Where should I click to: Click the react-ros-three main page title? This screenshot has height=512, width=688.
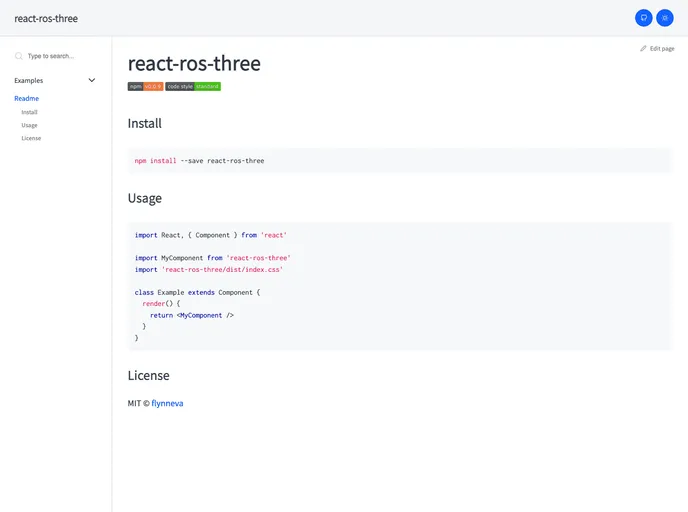[194, 63]
